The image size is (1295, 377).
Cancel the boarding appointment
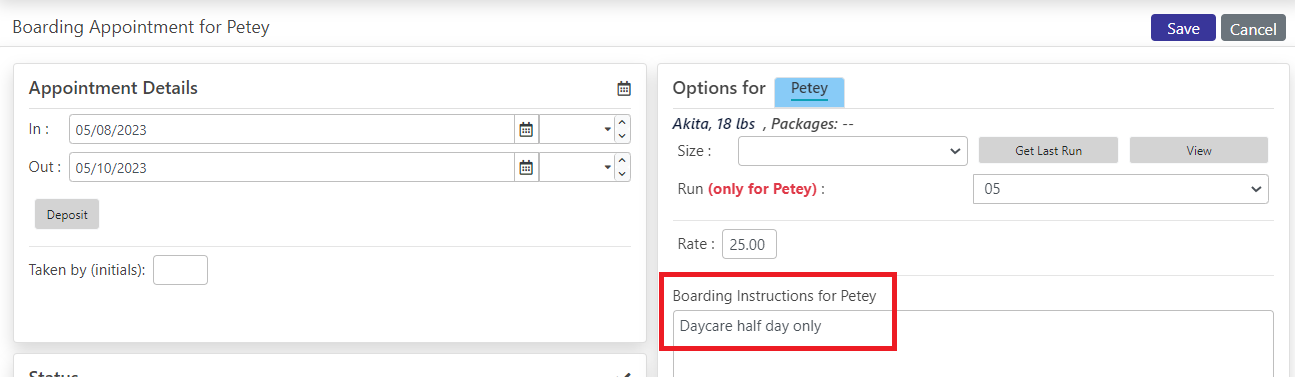pyautogui.click(x=1253, y=28)
